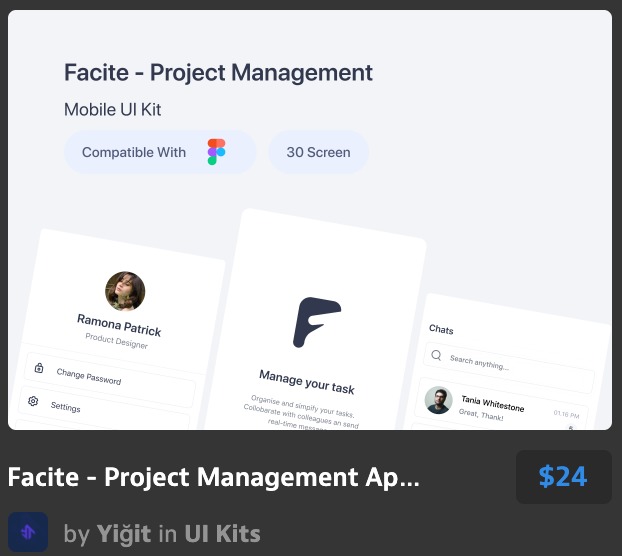
Task: Click Ramona Patrick's profile photo
Action: (x=125, y=291)
